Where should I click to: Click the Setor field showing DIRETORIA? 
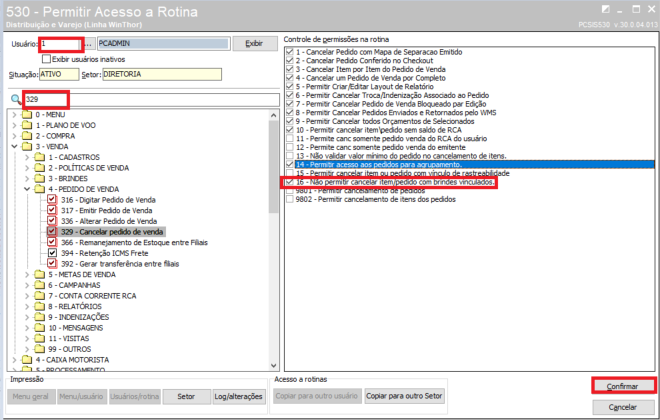point(162,74)
